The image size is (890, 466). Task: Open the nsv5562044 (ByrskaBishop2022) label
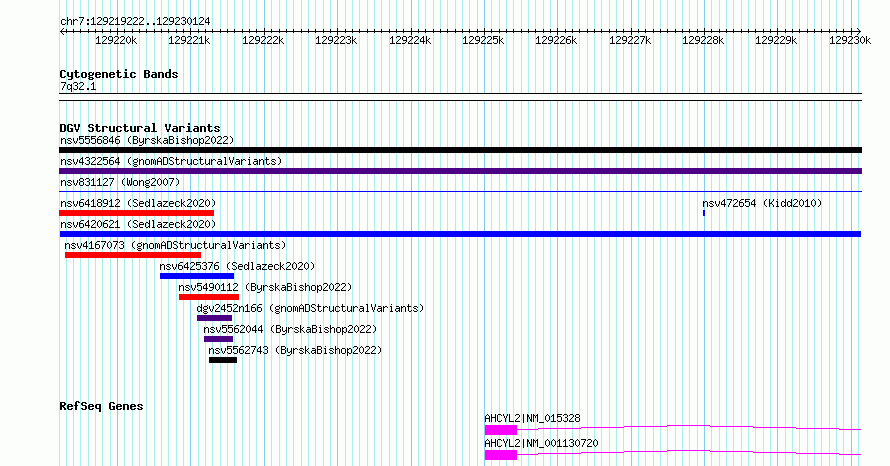pos(290,329)
